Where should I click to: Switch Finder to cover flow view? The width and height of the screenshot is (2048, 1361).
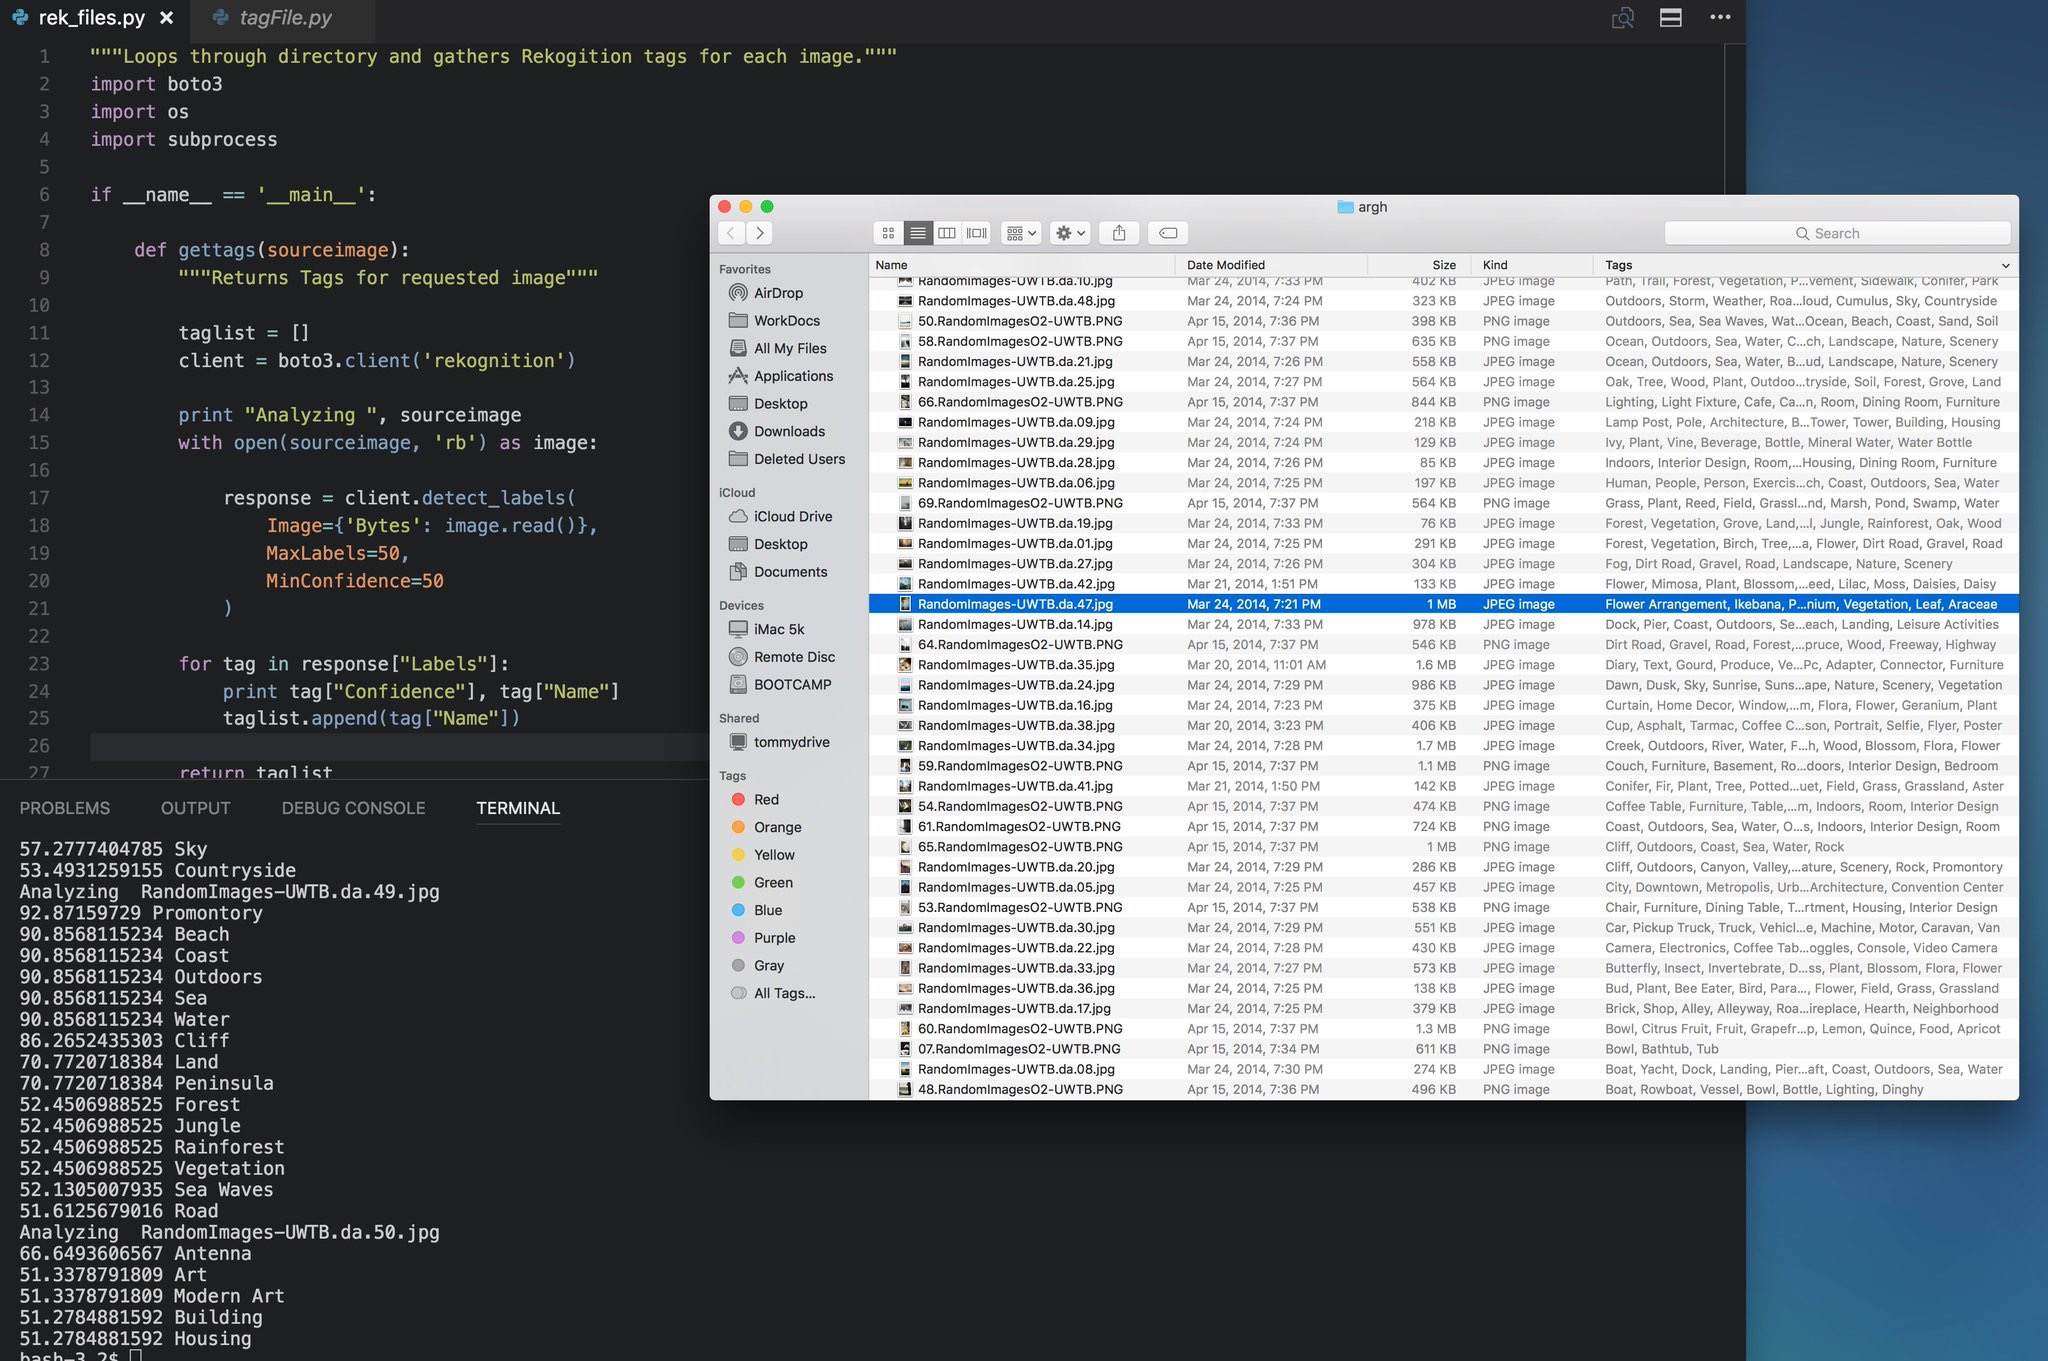pos(977,233)
